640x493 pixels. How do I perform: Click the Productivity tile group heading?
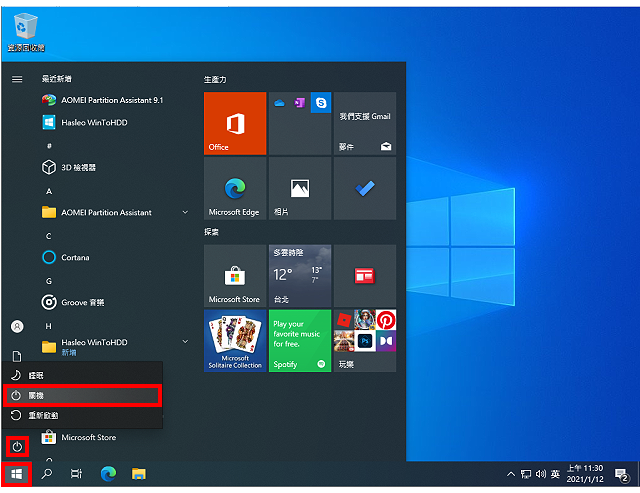click(215, 80)
